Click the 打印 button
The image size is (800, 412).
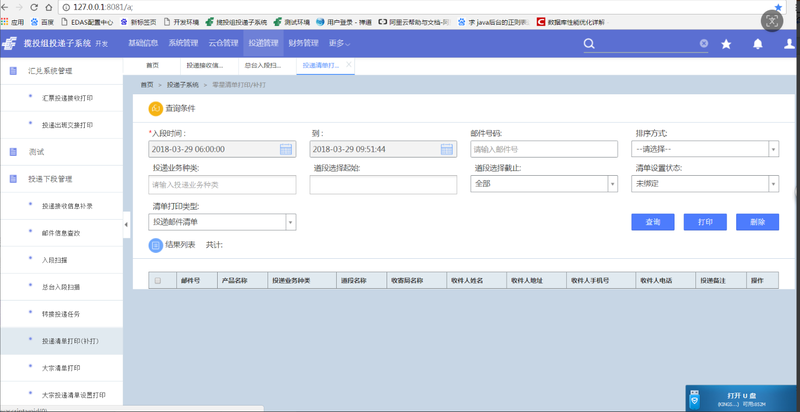tap(705, 222)
